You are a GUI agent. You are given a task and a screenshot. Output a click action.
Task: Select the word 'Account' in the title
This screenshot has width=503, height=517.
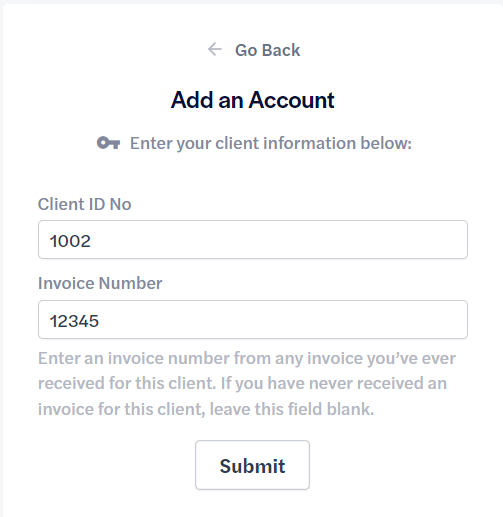click(291, 100)
